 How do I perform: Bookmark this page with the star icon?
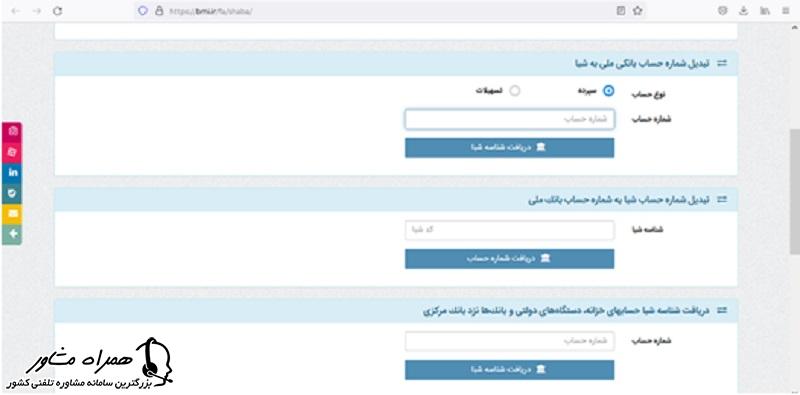(x=637, y=11)
